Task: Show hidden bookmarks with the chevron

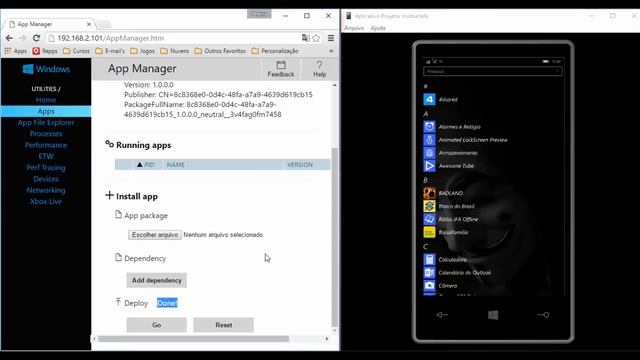Action: 331,51
